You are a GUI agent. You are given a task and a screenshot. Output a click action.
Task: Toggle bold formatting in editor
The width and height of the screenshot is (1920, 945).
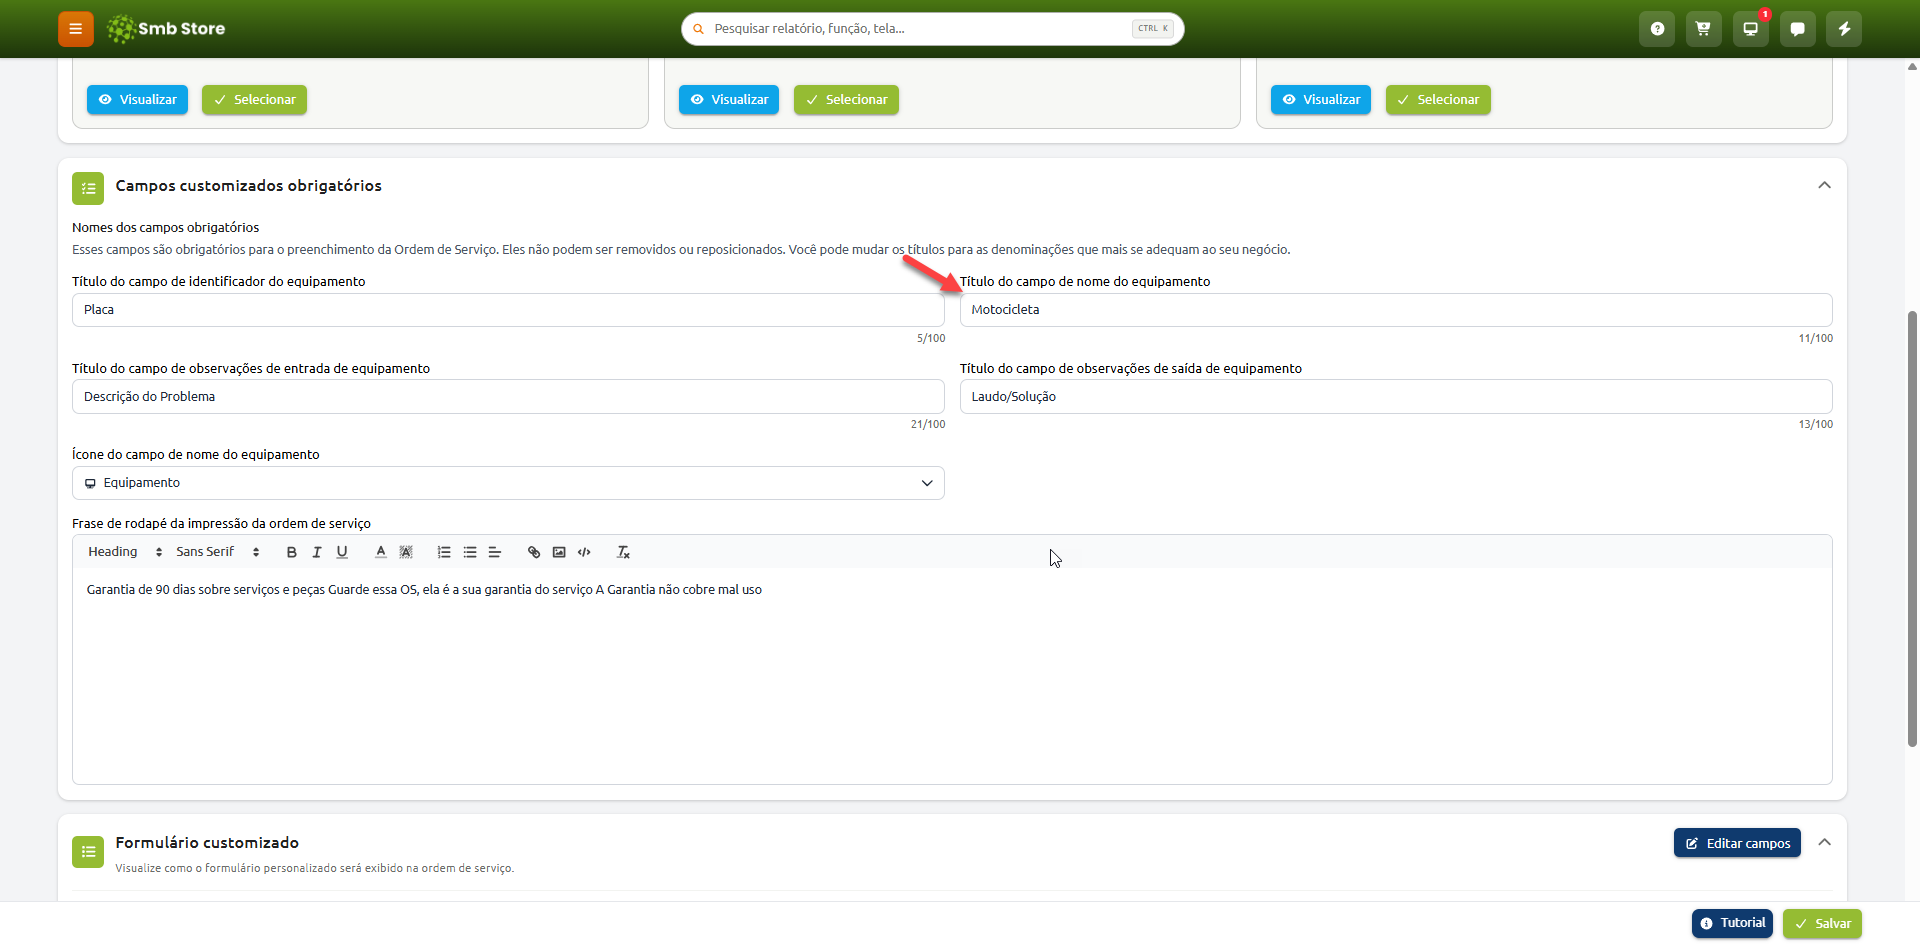[292, 552]
